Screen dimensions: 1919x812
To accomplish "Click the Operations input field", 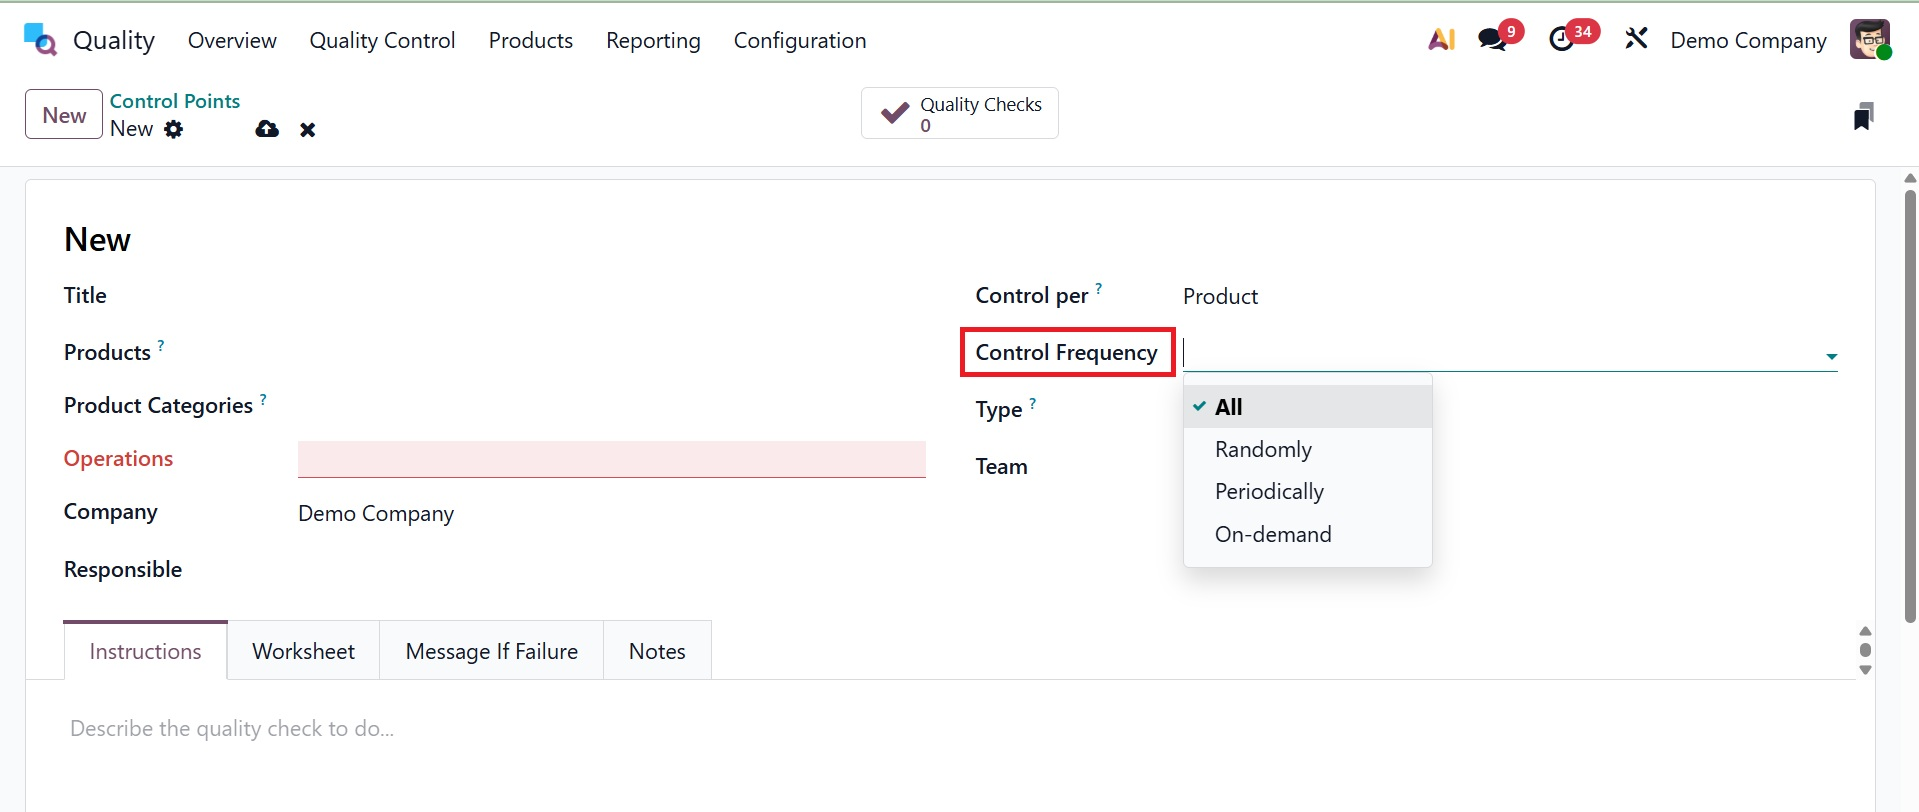I will (x=611, y=459).
